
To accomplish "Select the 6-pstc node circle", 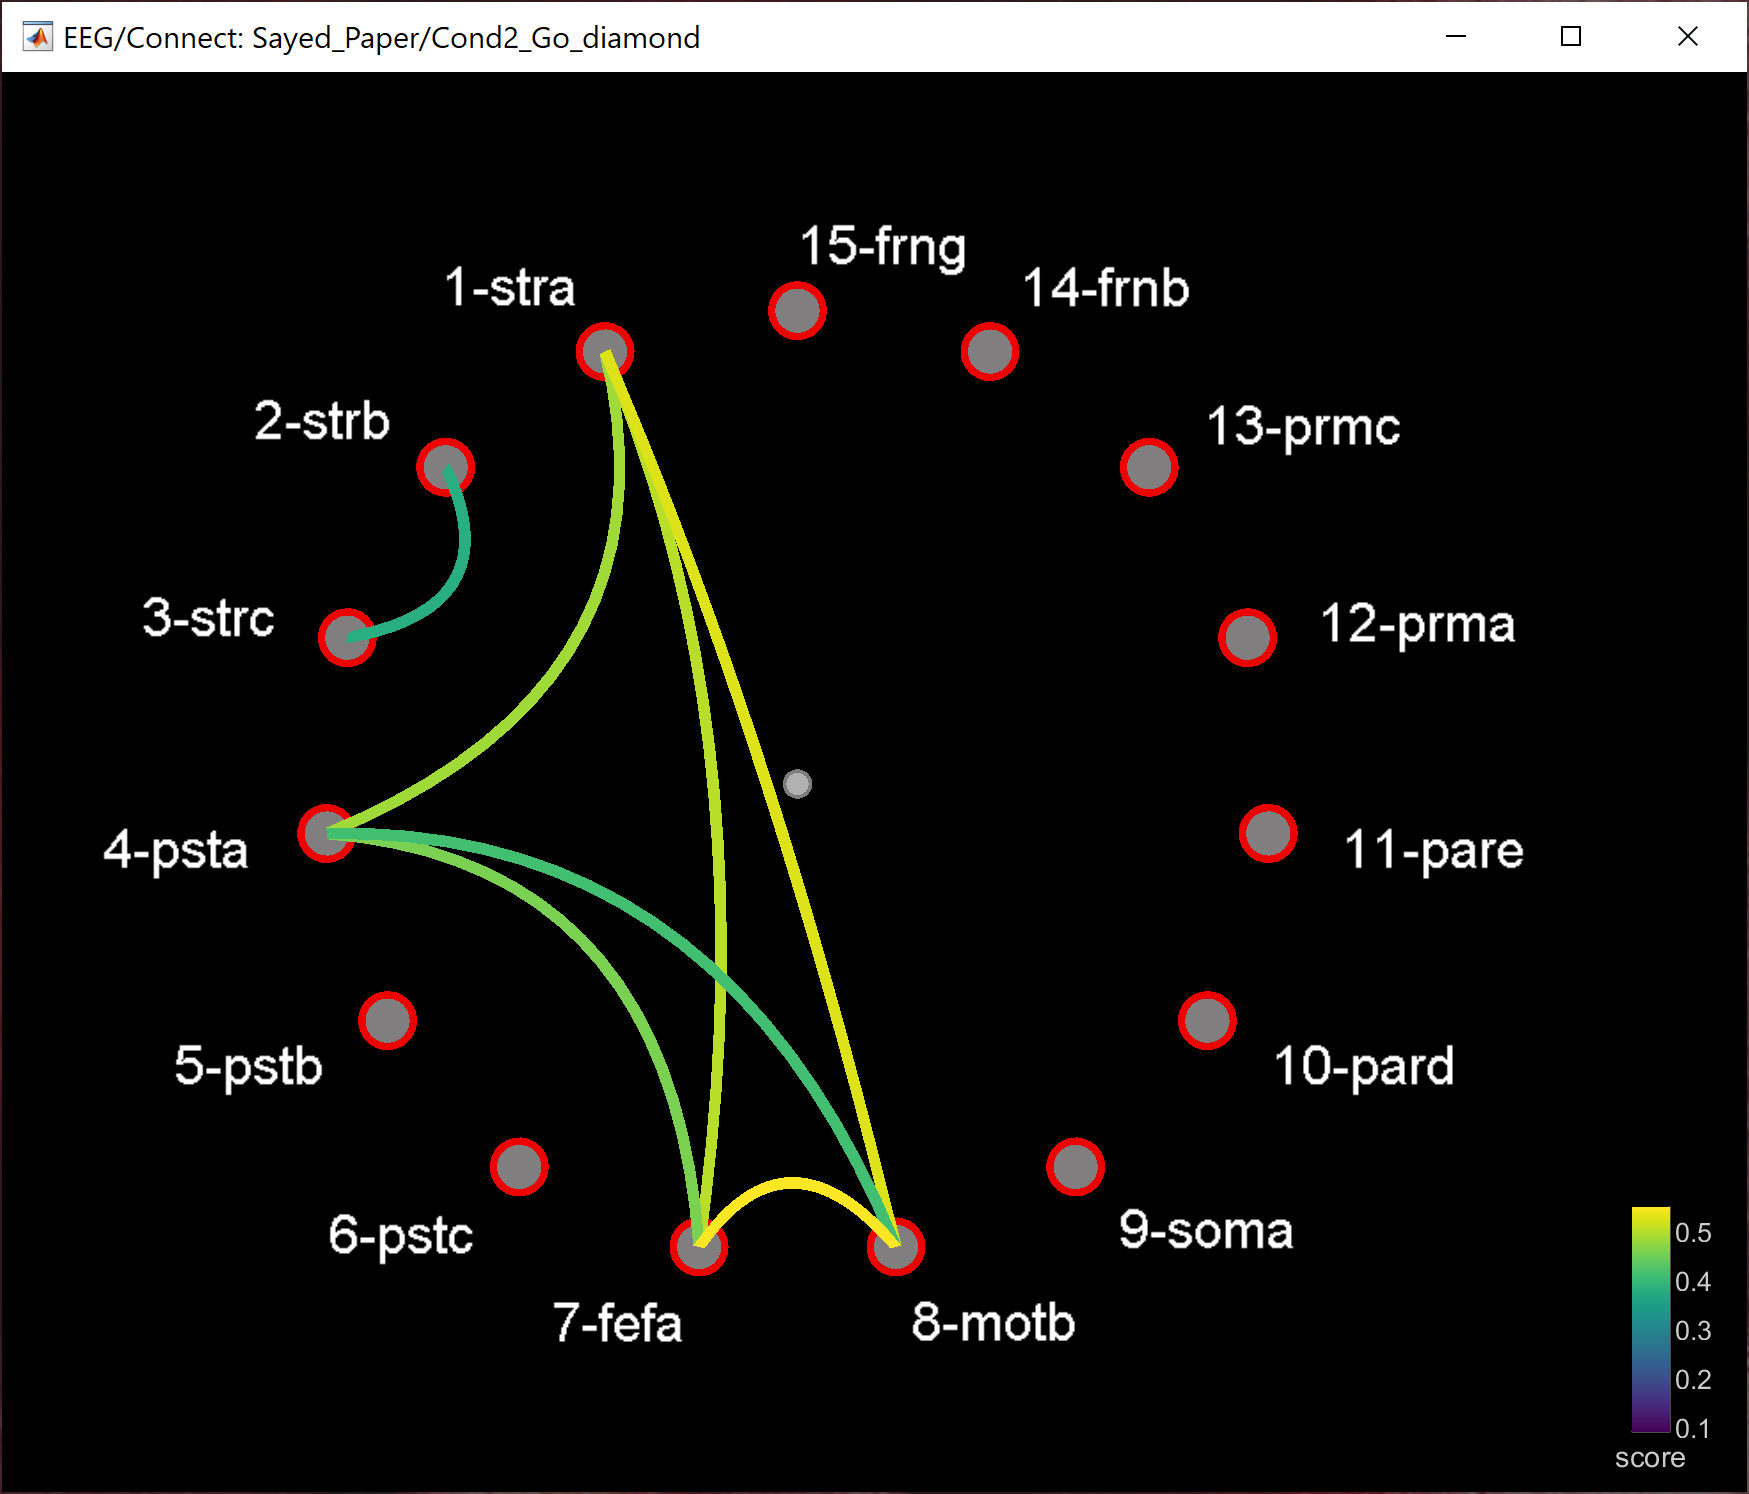I will click(519, 1167).
